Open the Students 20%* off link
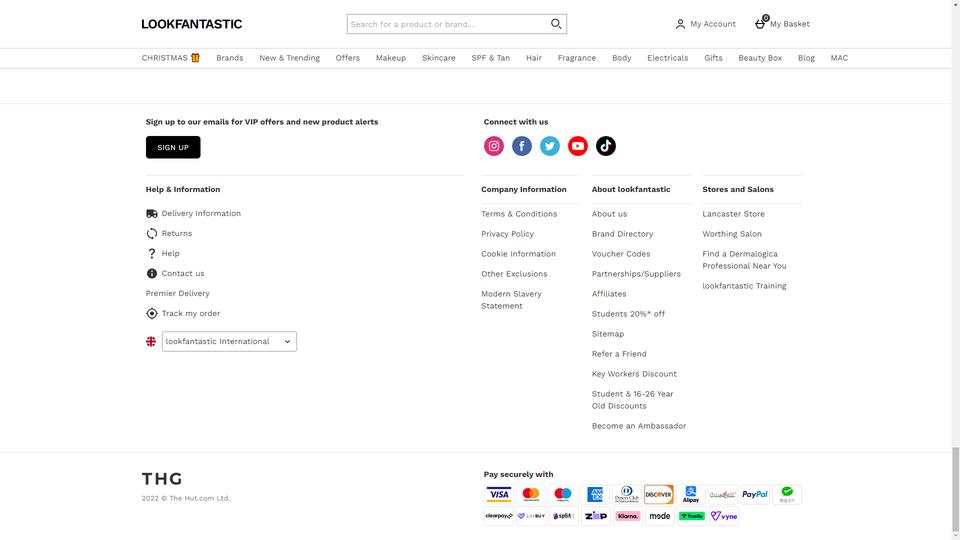This screenshot has width=960, height=540. pyautogui.click(x=628, y=314)
